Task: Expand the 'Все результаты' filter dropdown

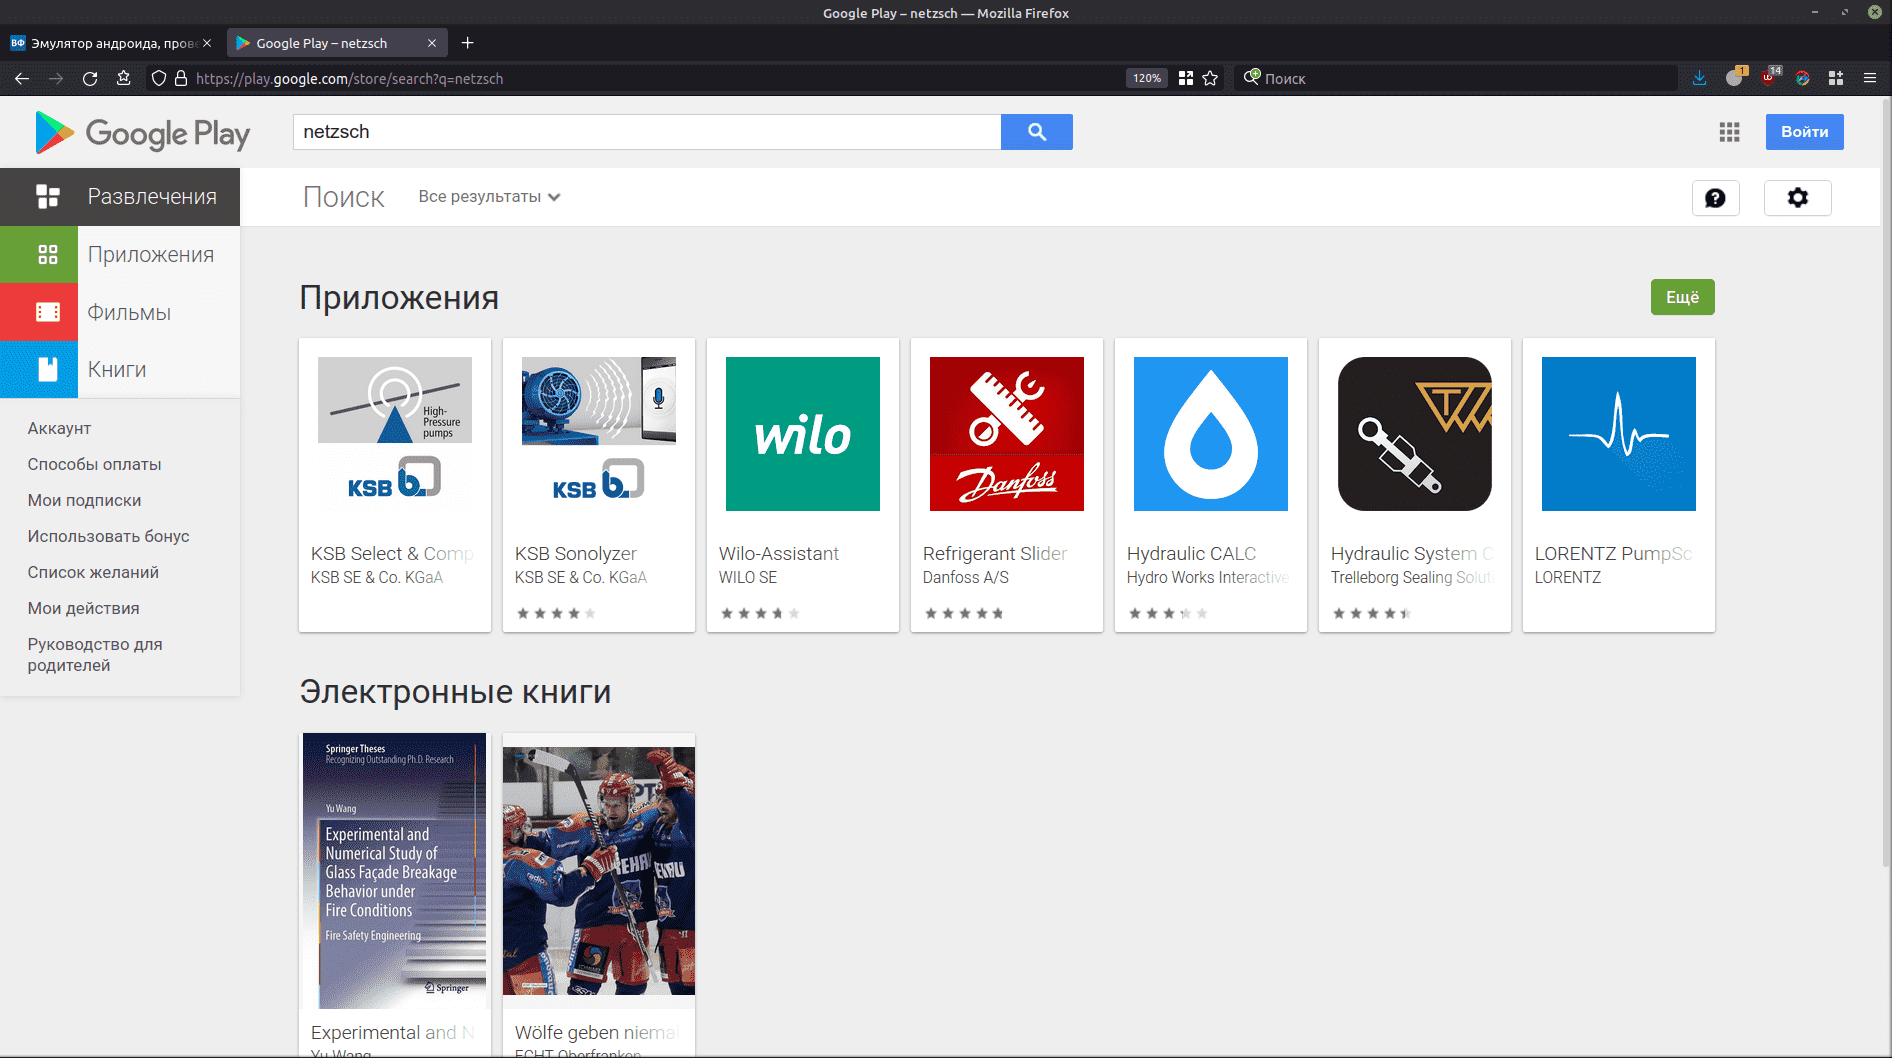Action: pos(489,197)
